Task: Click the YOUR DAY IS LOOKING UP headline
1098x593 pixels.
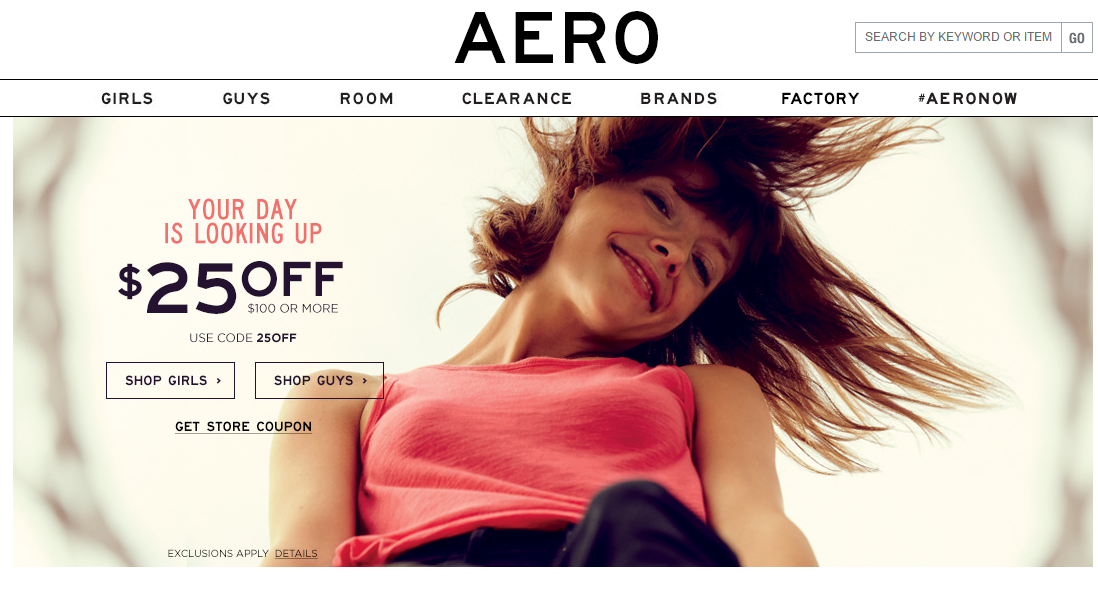Action: pos(243,221)
